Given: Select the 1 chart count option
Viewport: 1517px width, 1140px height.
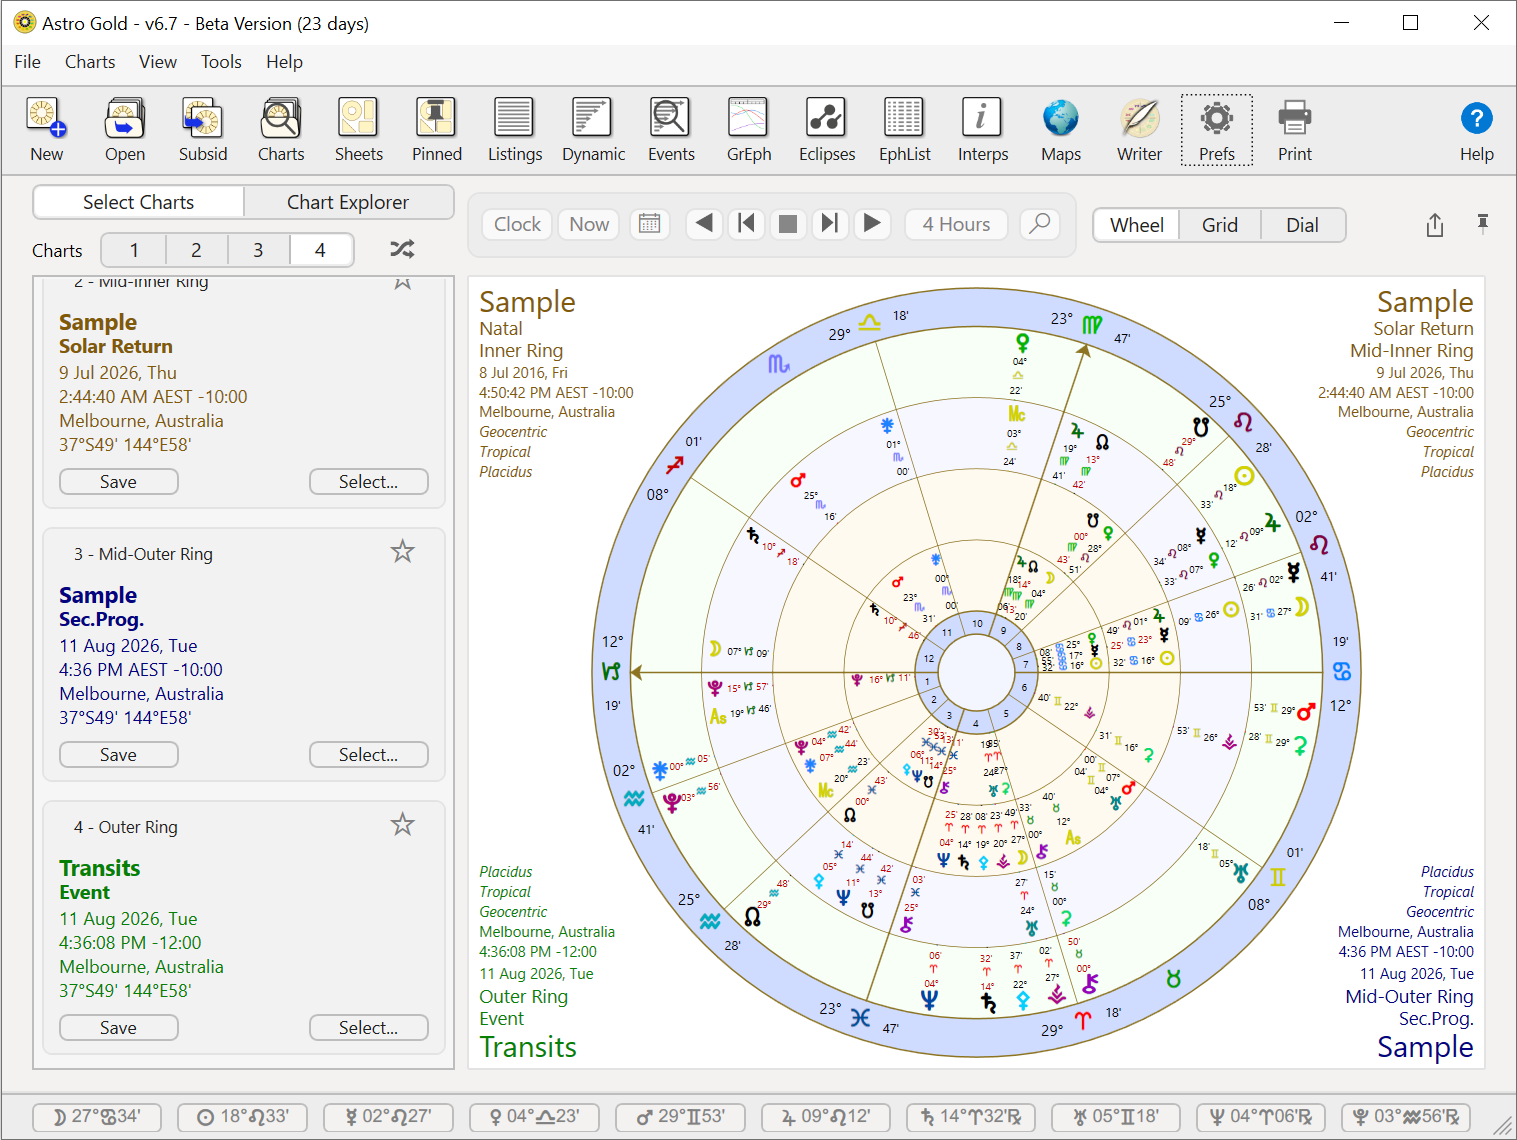Looking at the screenshot, I should point(134,250).
